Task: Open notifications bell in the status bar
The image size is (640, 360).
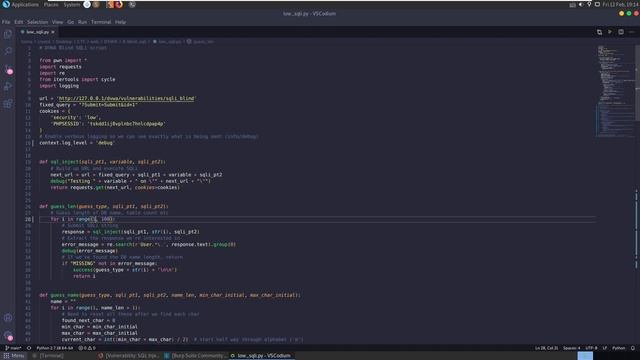Action: click(633, 348)
